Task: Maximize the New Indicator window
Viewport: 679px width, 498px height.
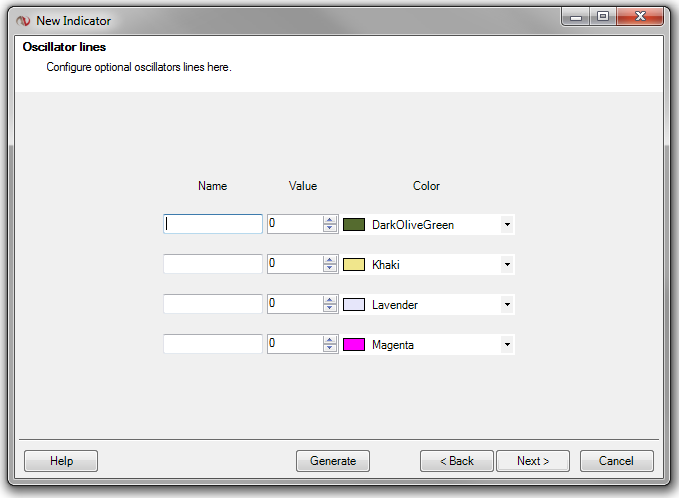Action: pyautogui.click(x=603, y=17)
